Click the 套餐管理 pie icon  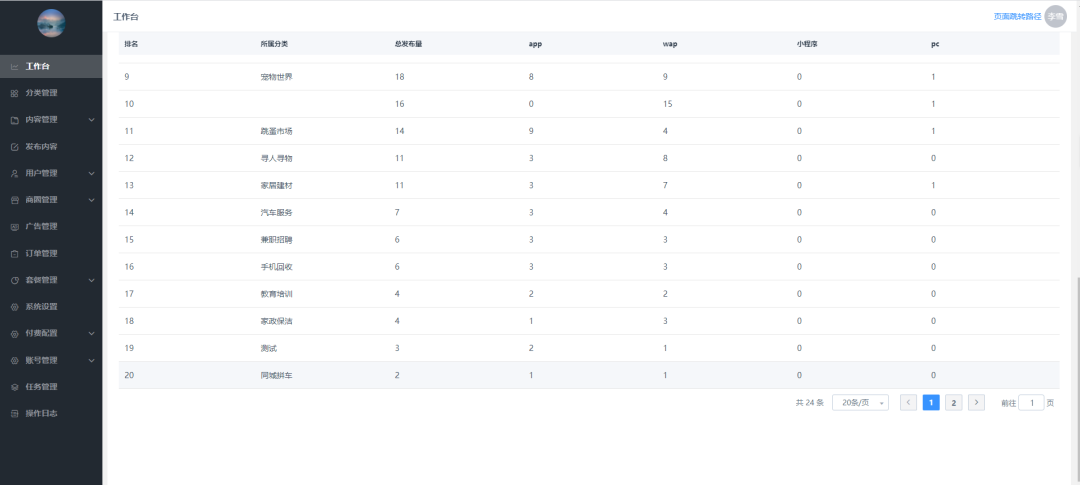coord(14,280)
